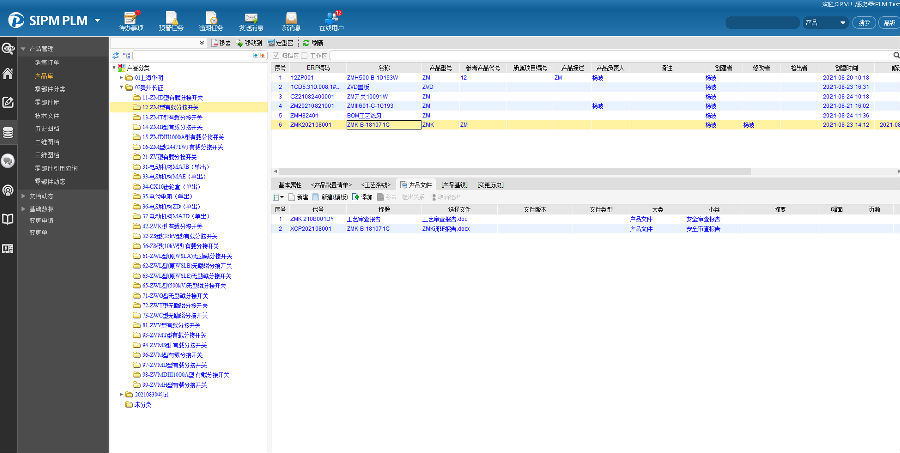
Task: Click the search magnifier icon in the left sidebar
Action: pos(8,46)
